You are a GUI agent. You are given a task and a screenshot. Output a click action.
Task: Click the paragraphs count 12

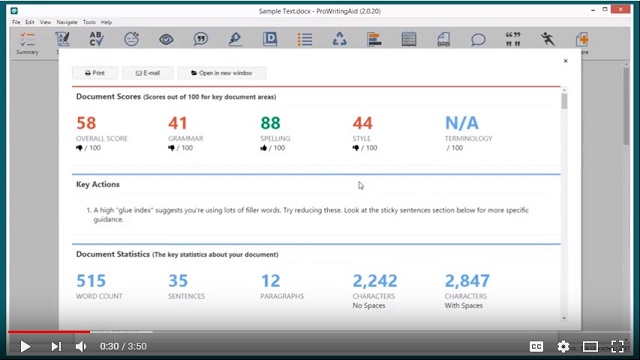point(270,281)
